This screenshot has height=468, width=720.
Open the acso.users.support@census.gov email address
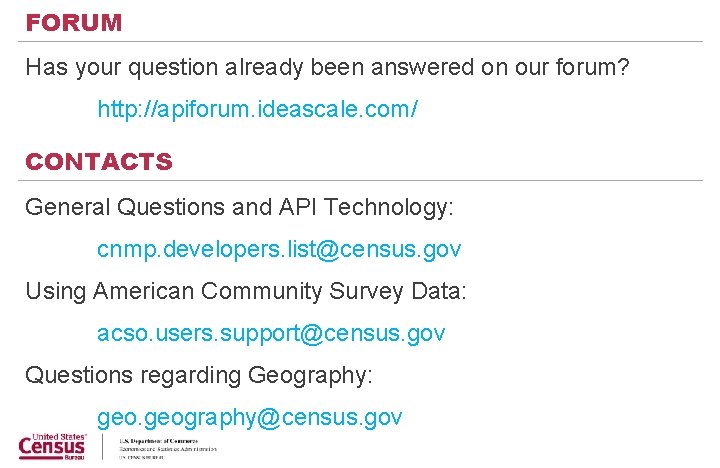click(x=271, y=333)
